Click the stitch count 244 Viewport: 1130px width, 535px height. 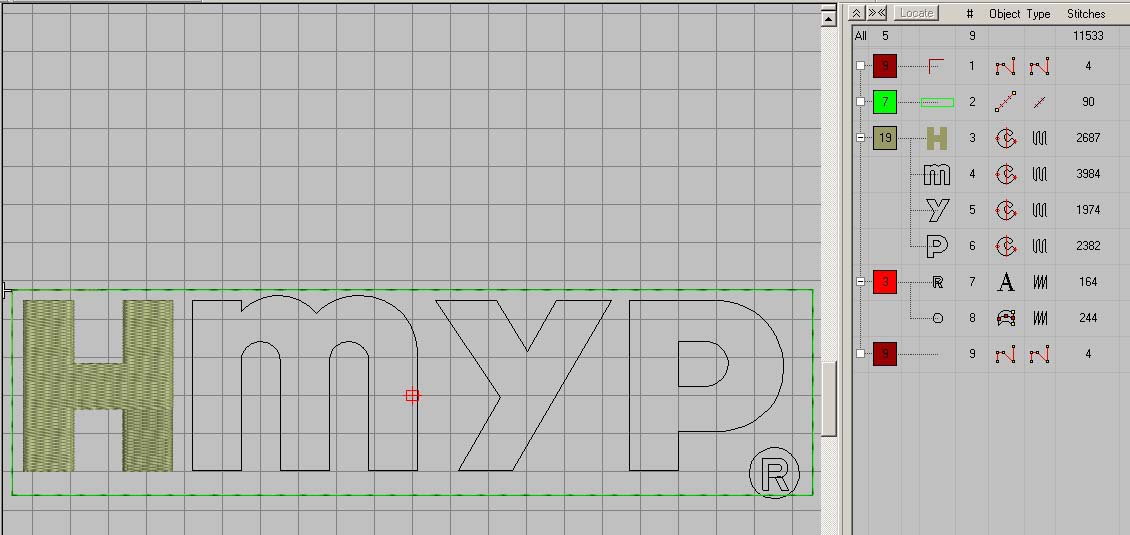click(x=1088, y=318)
